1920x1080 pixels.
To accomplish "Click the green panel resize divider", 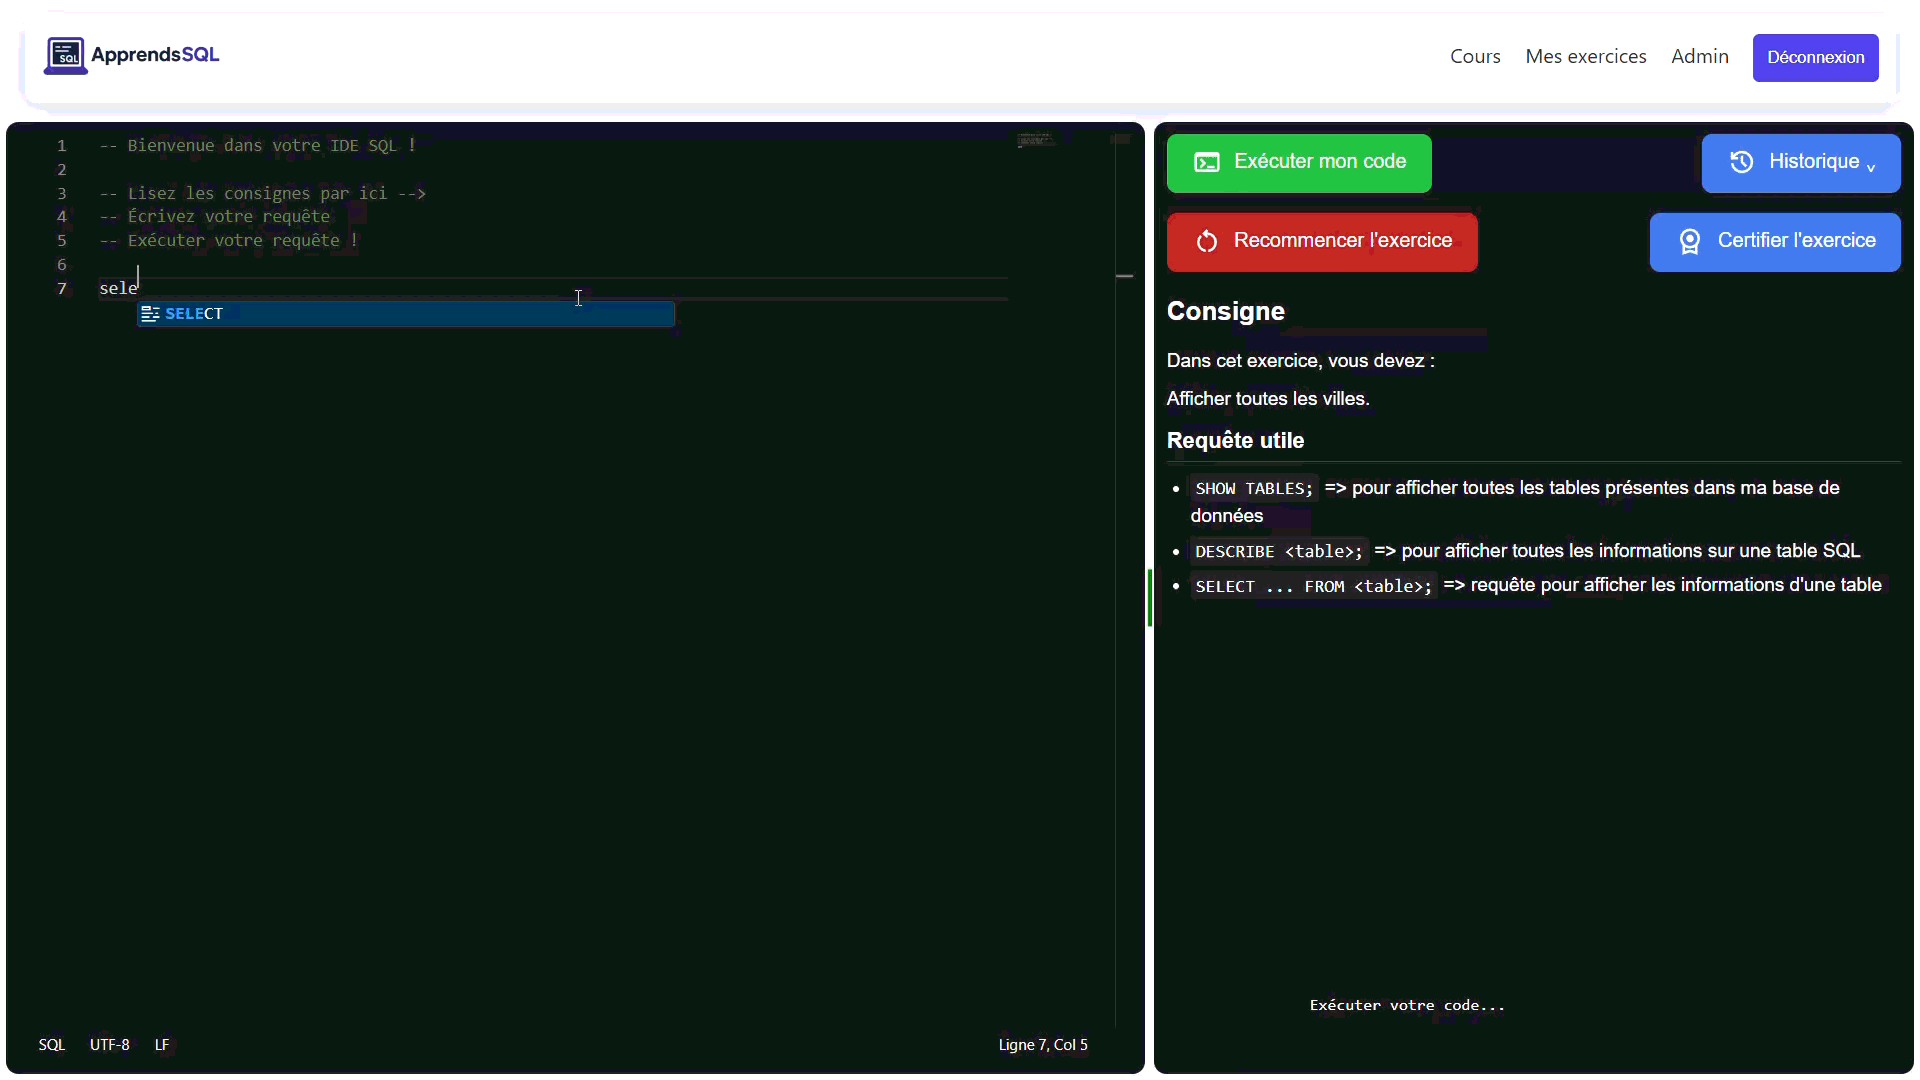I will pos(1150,598).
